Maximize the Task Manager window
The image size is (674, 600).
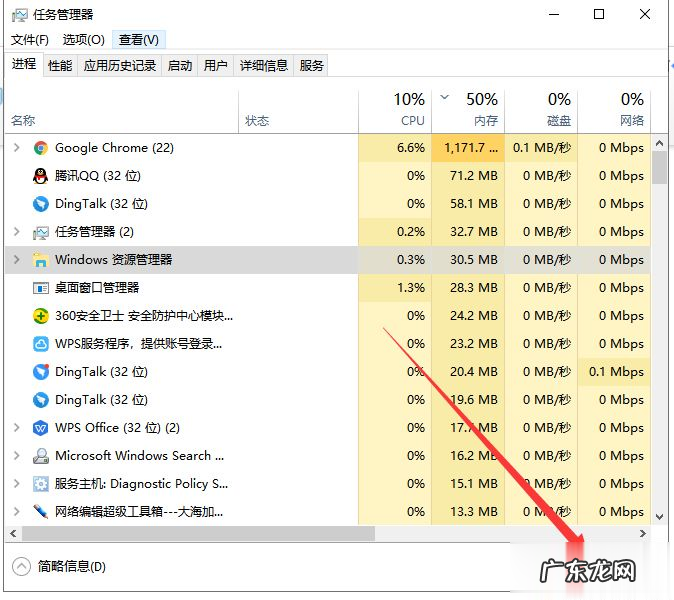point(599,15)
